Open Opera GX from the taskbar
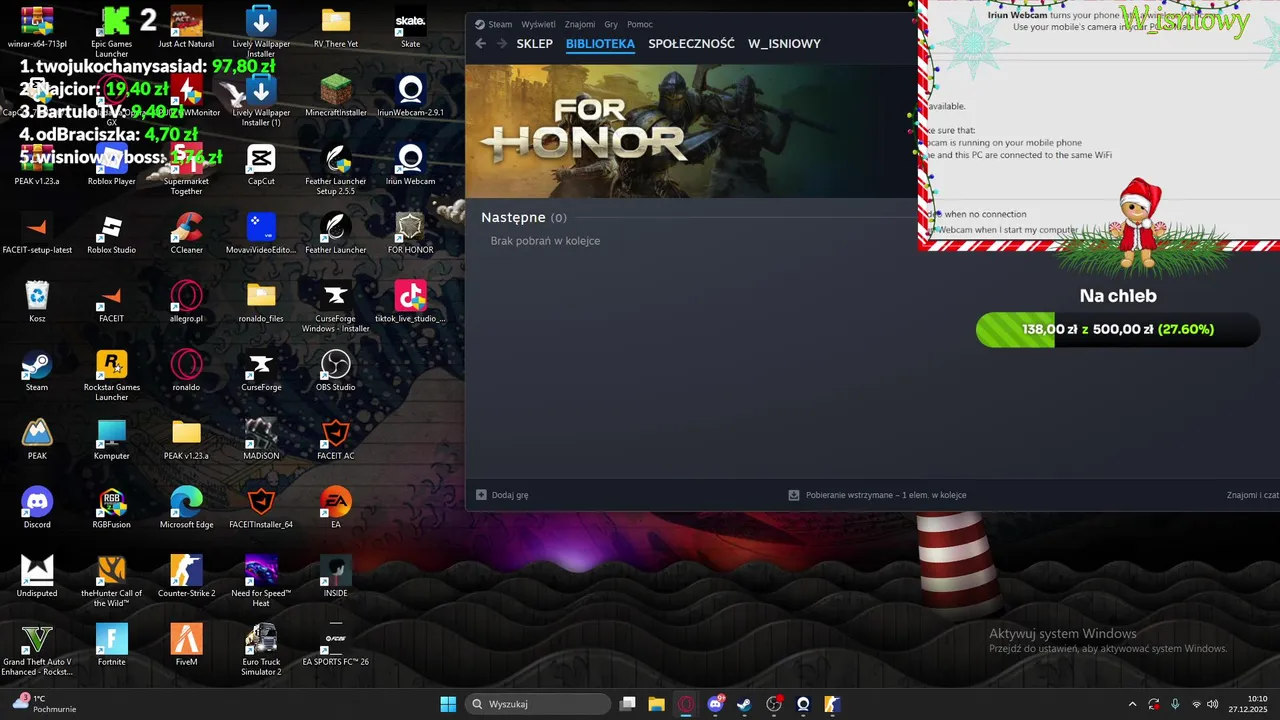 (x=686, y=704)
